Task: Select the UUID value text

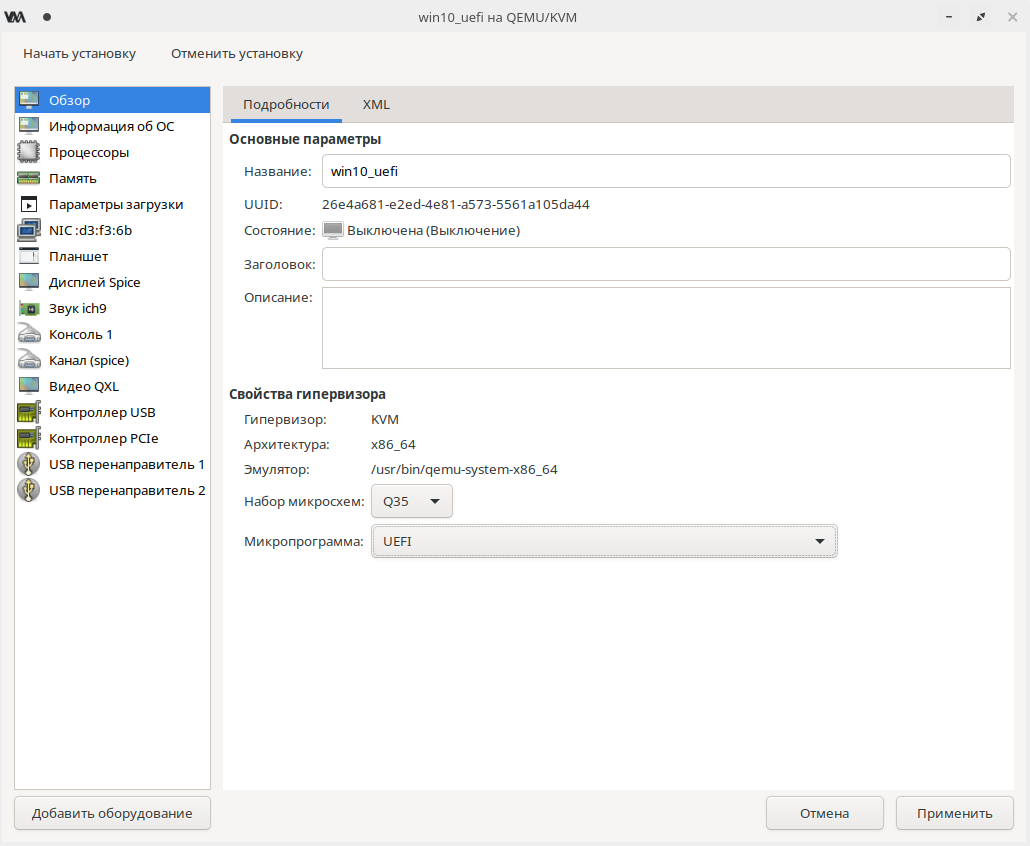Action: [456, 204]
